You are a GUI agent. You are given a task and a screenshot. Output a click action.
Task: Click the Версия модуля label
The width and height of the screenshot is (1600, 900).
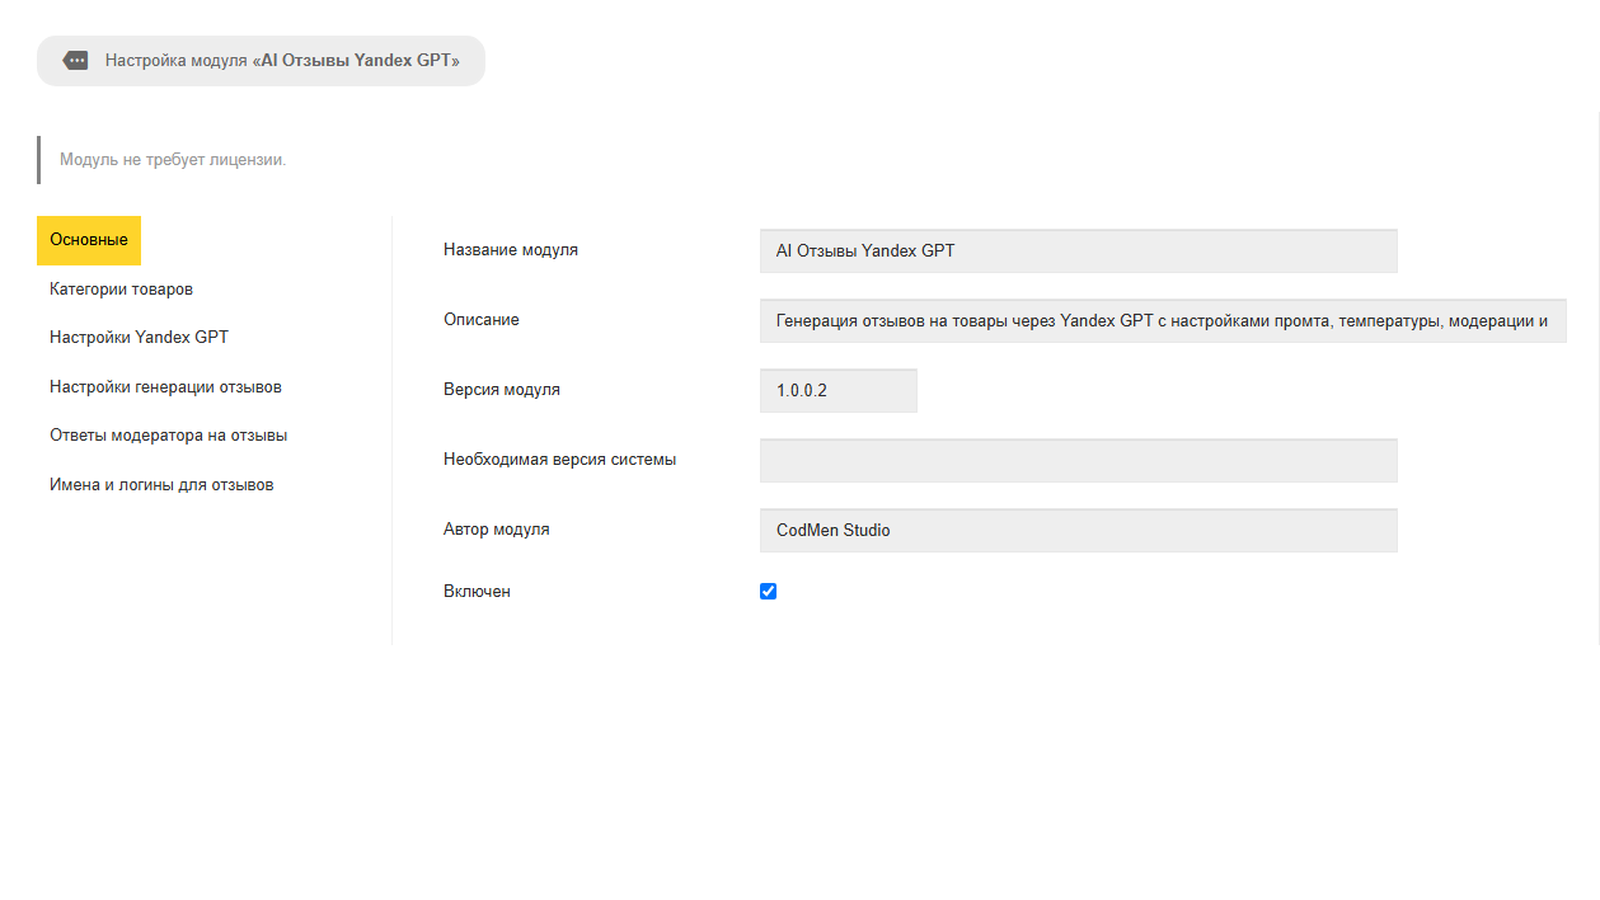click(502, 390)
